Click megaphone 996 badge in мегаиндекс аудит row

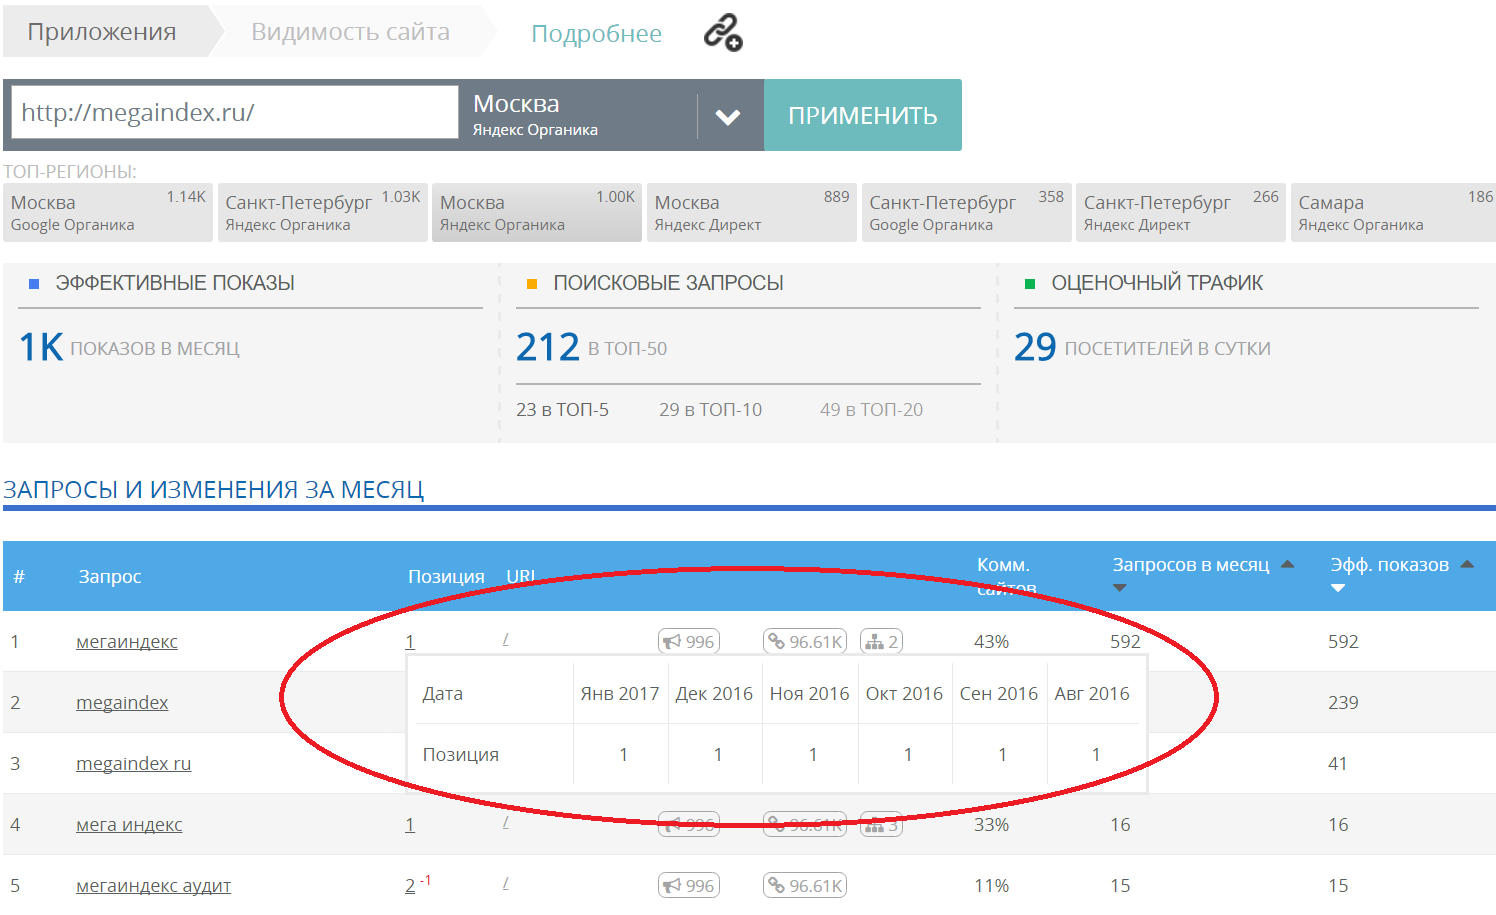[689, 885]
